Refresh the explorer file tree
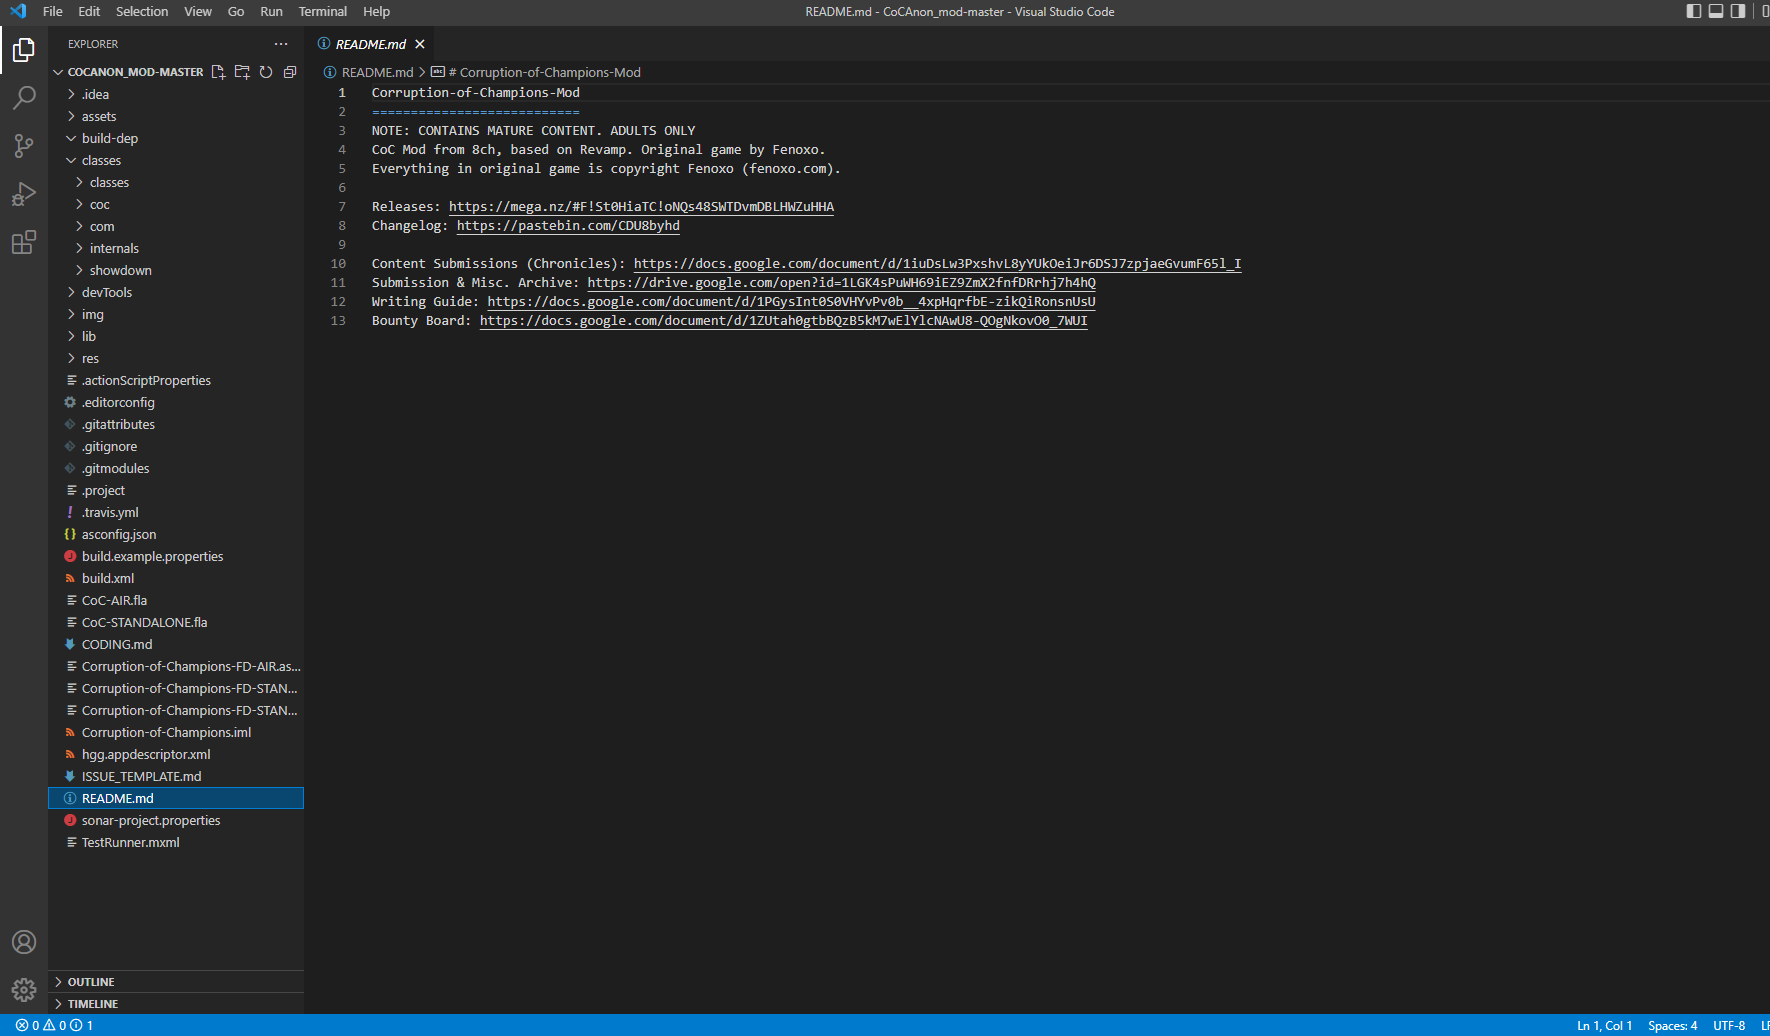The height and width of the screenshot is (1036, 1770). pos(266,72)
